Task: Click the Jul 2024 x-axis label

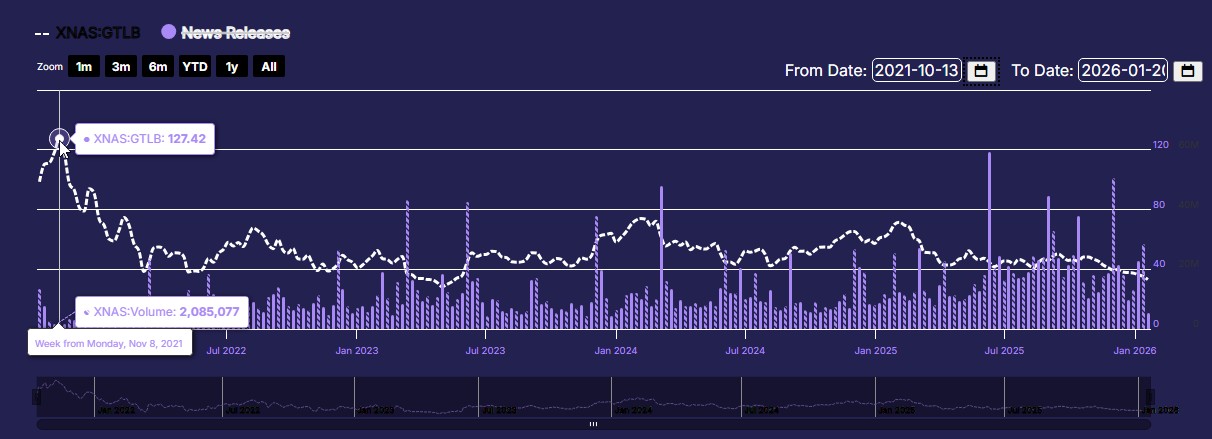Action: 745,351
